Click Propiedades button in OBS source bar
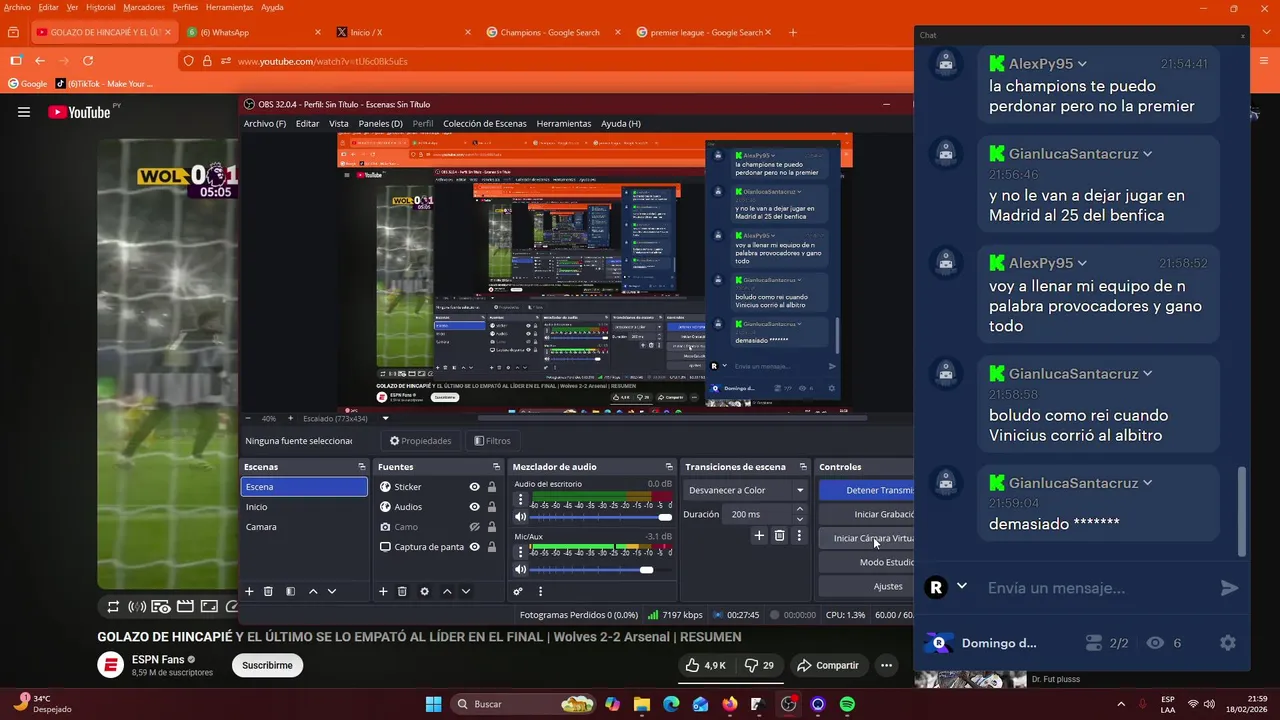The image size is (1280, 720). (420, 441)
